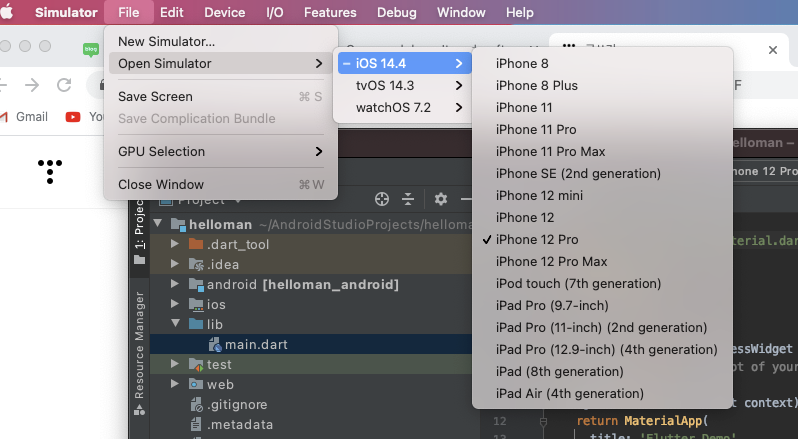798x439 pixels.
Task: Select Save Screen menu item
Action: pos(221,96)
